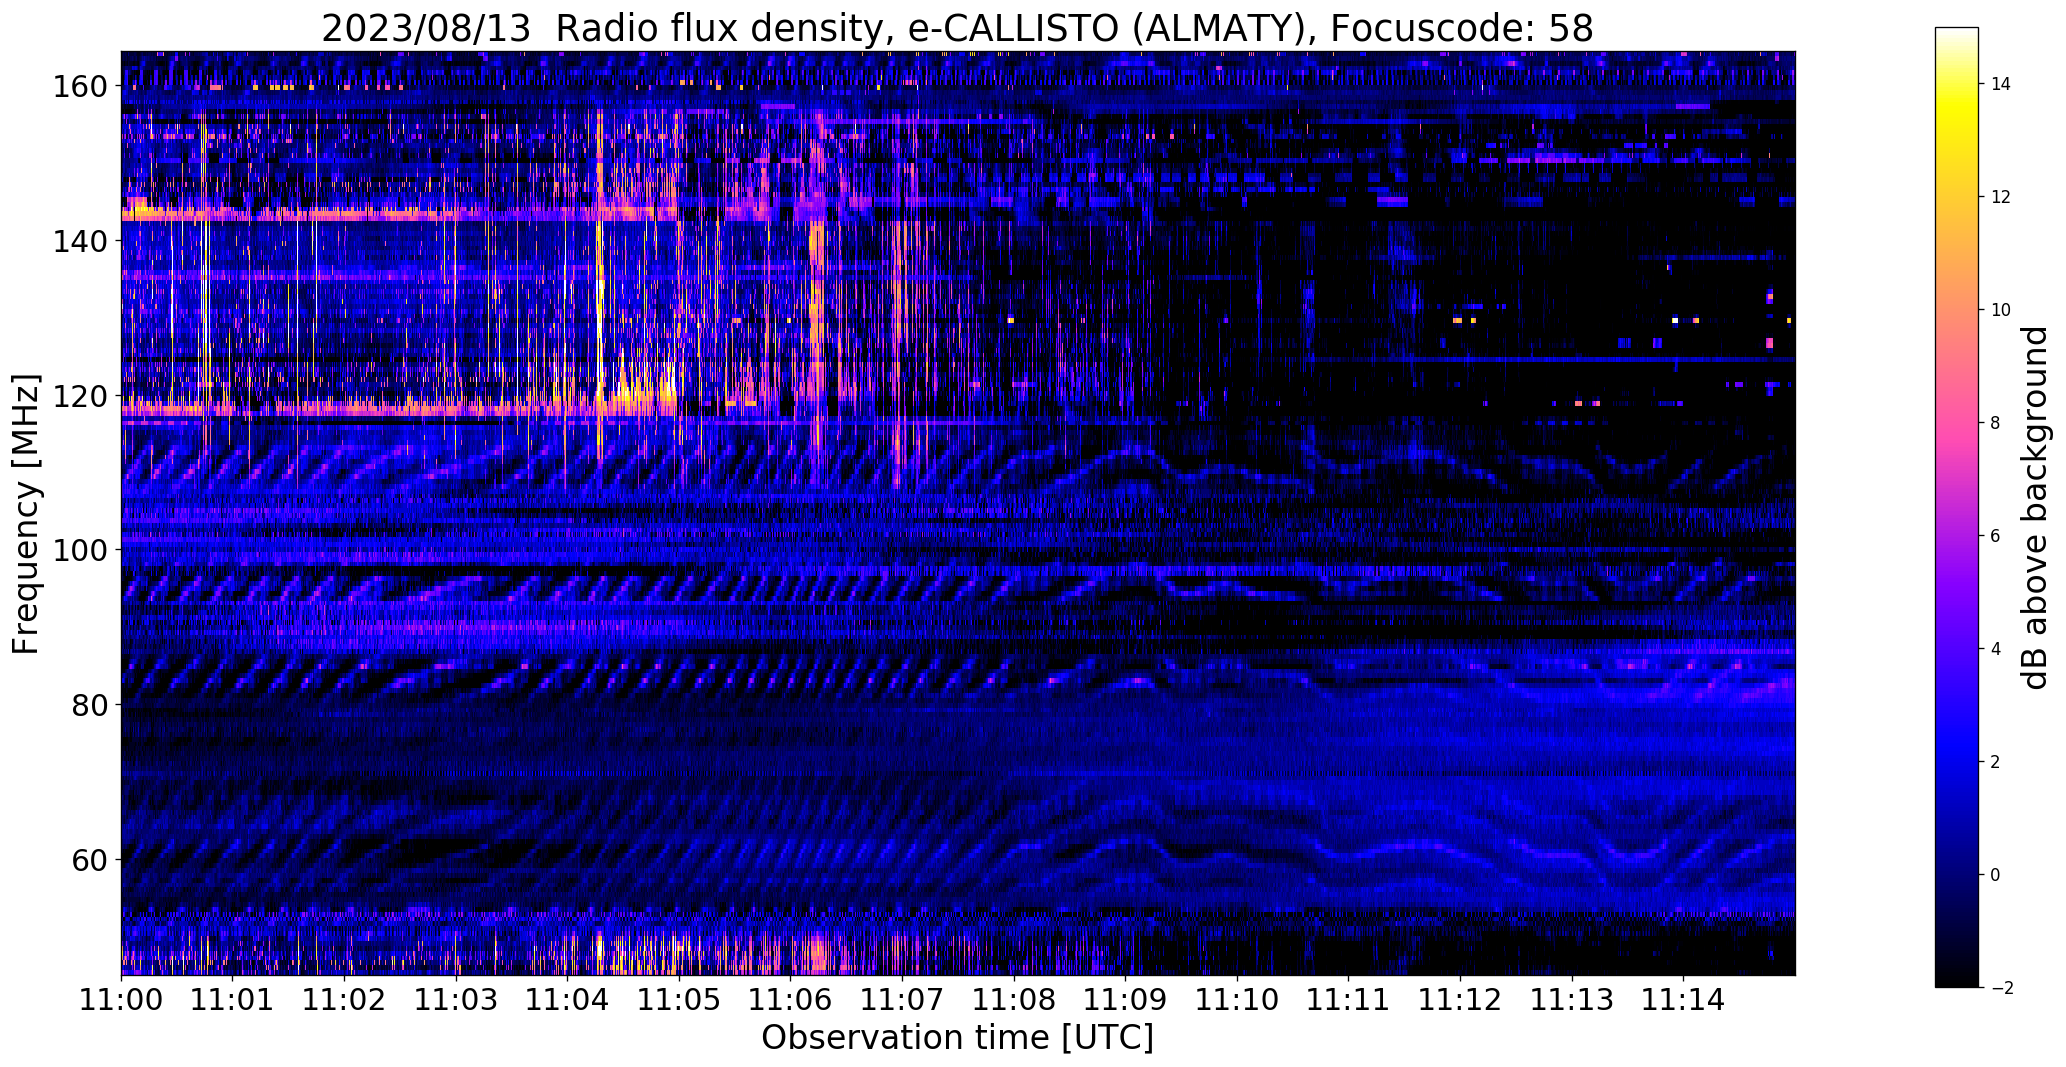
Task: Click the colorbar tick label 8
Action: click(x=1995, y=423)
